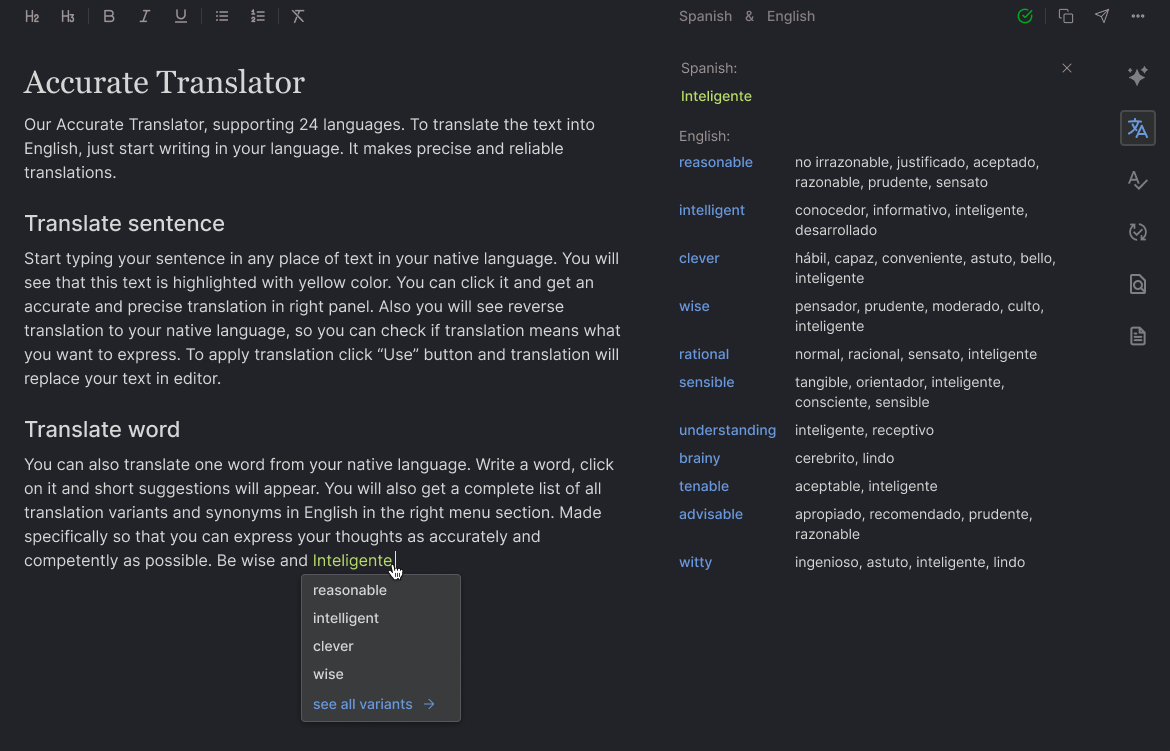Click the green checkmark status icon
Screen dimensions: 1170x751
[1024, 16]
